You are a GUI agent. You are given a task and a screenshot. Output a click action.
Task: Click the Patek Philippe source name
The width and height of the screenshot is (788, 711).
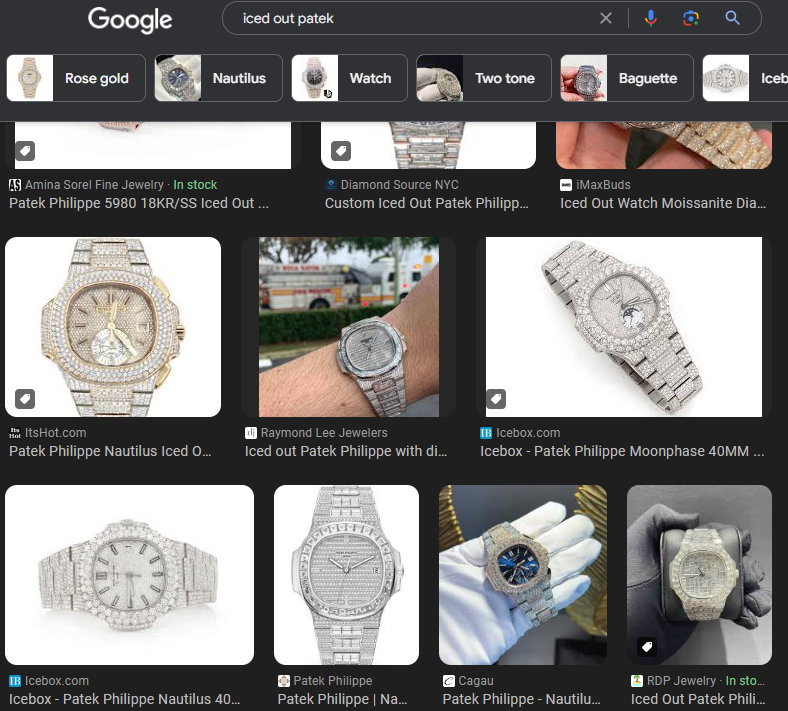[333, 681]
